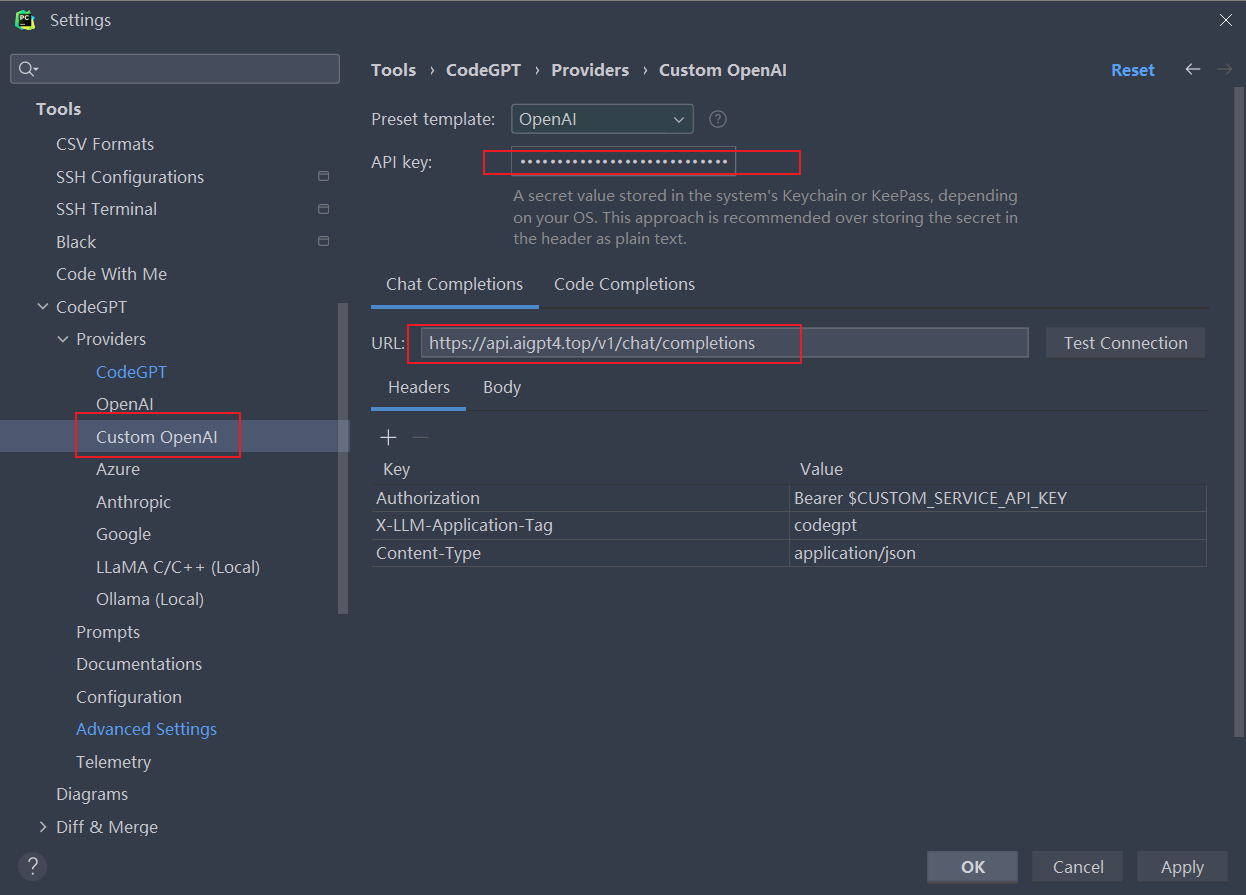Click the project-level icon beside SSH Terminal

[323, 209]
